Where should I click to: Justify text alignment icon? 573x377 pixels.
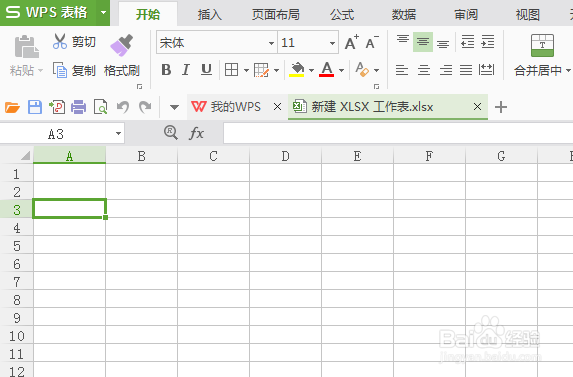(466, 70)
